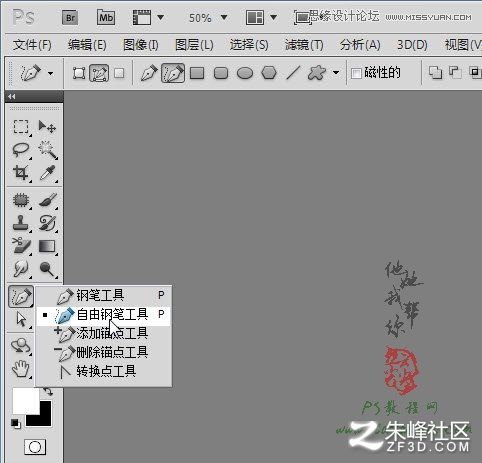The width and height of the screenshot is (482, 463).
Task: Select the Magic Wand tool
Action: coord(48,150)
